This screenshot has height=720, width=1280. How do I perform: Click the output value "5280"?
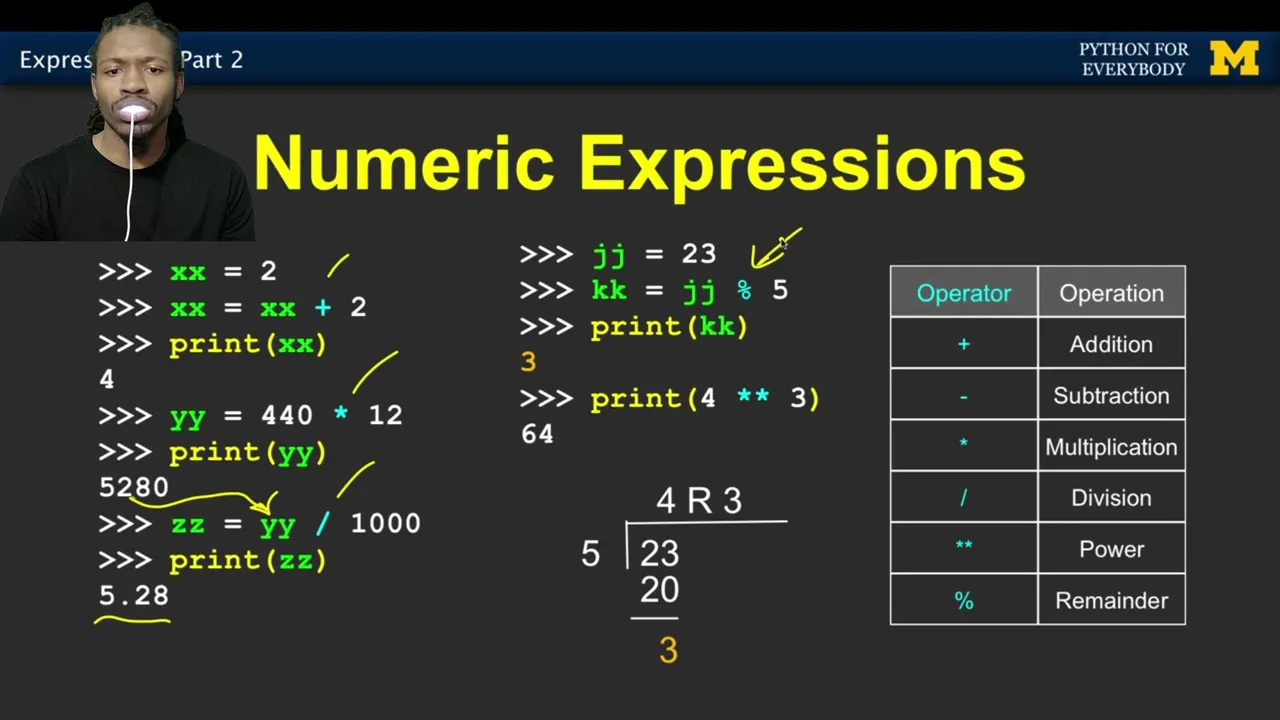pos(134,488)
